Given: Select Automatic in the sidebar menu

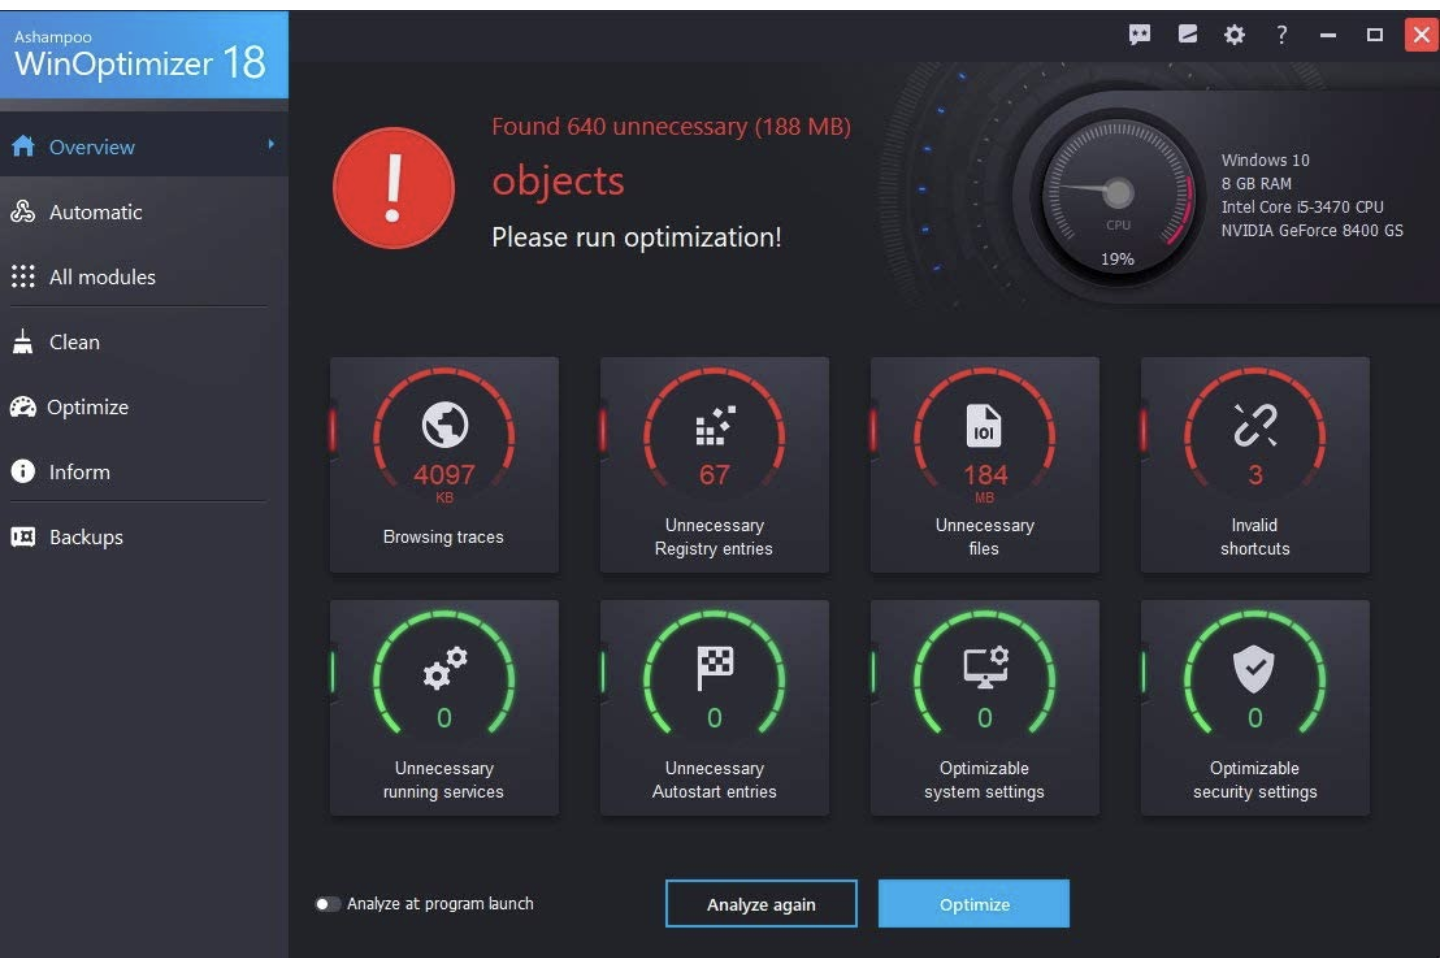Looking at the screenshot, I should (x=96, y=212).
